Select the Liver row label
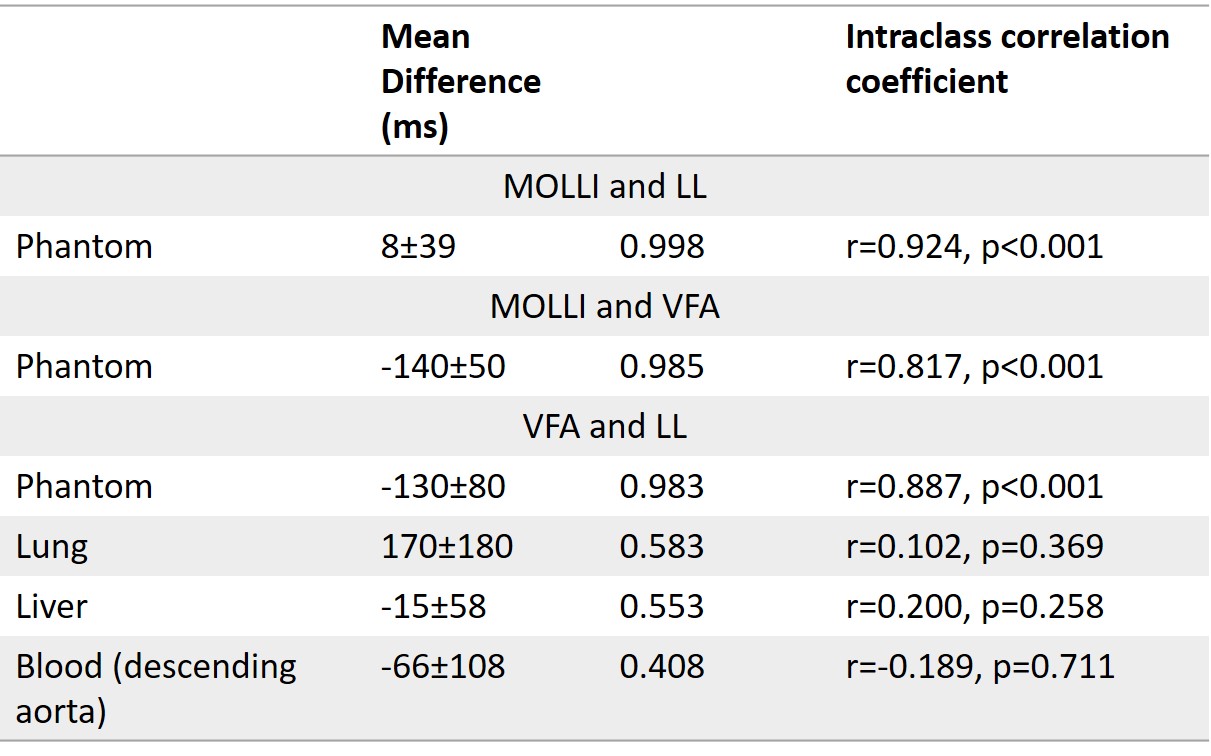 [52, 607]
